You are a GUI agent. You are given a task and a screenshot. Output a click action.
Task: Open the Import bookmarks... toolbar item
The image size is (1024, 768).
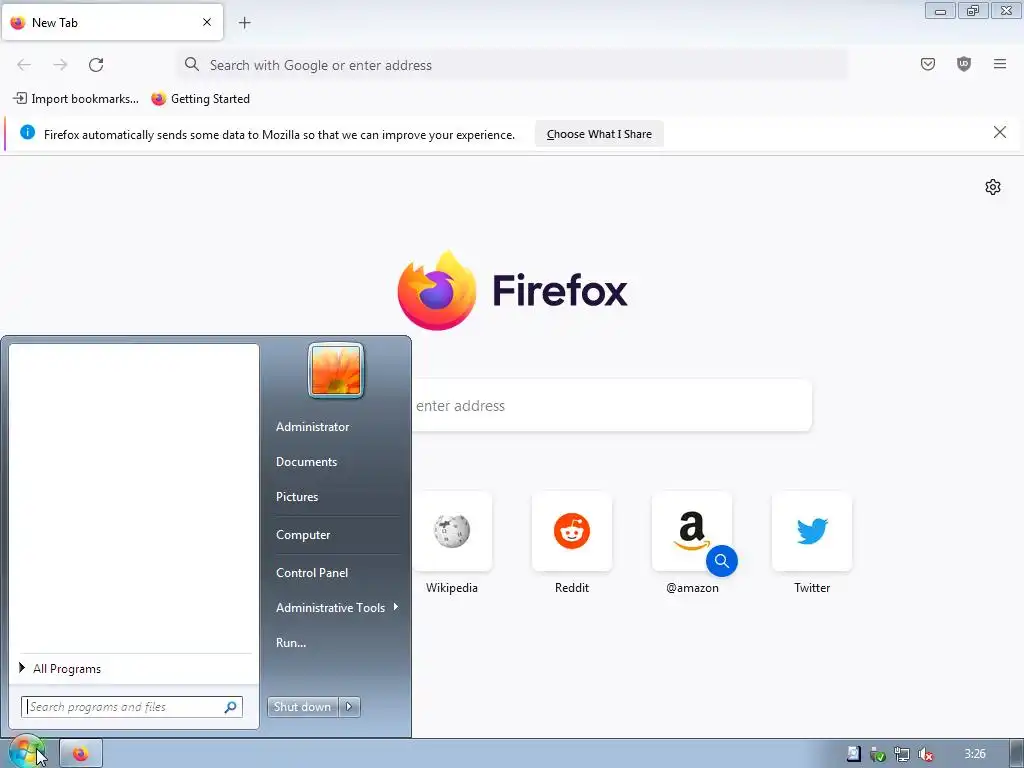point(76,99)
